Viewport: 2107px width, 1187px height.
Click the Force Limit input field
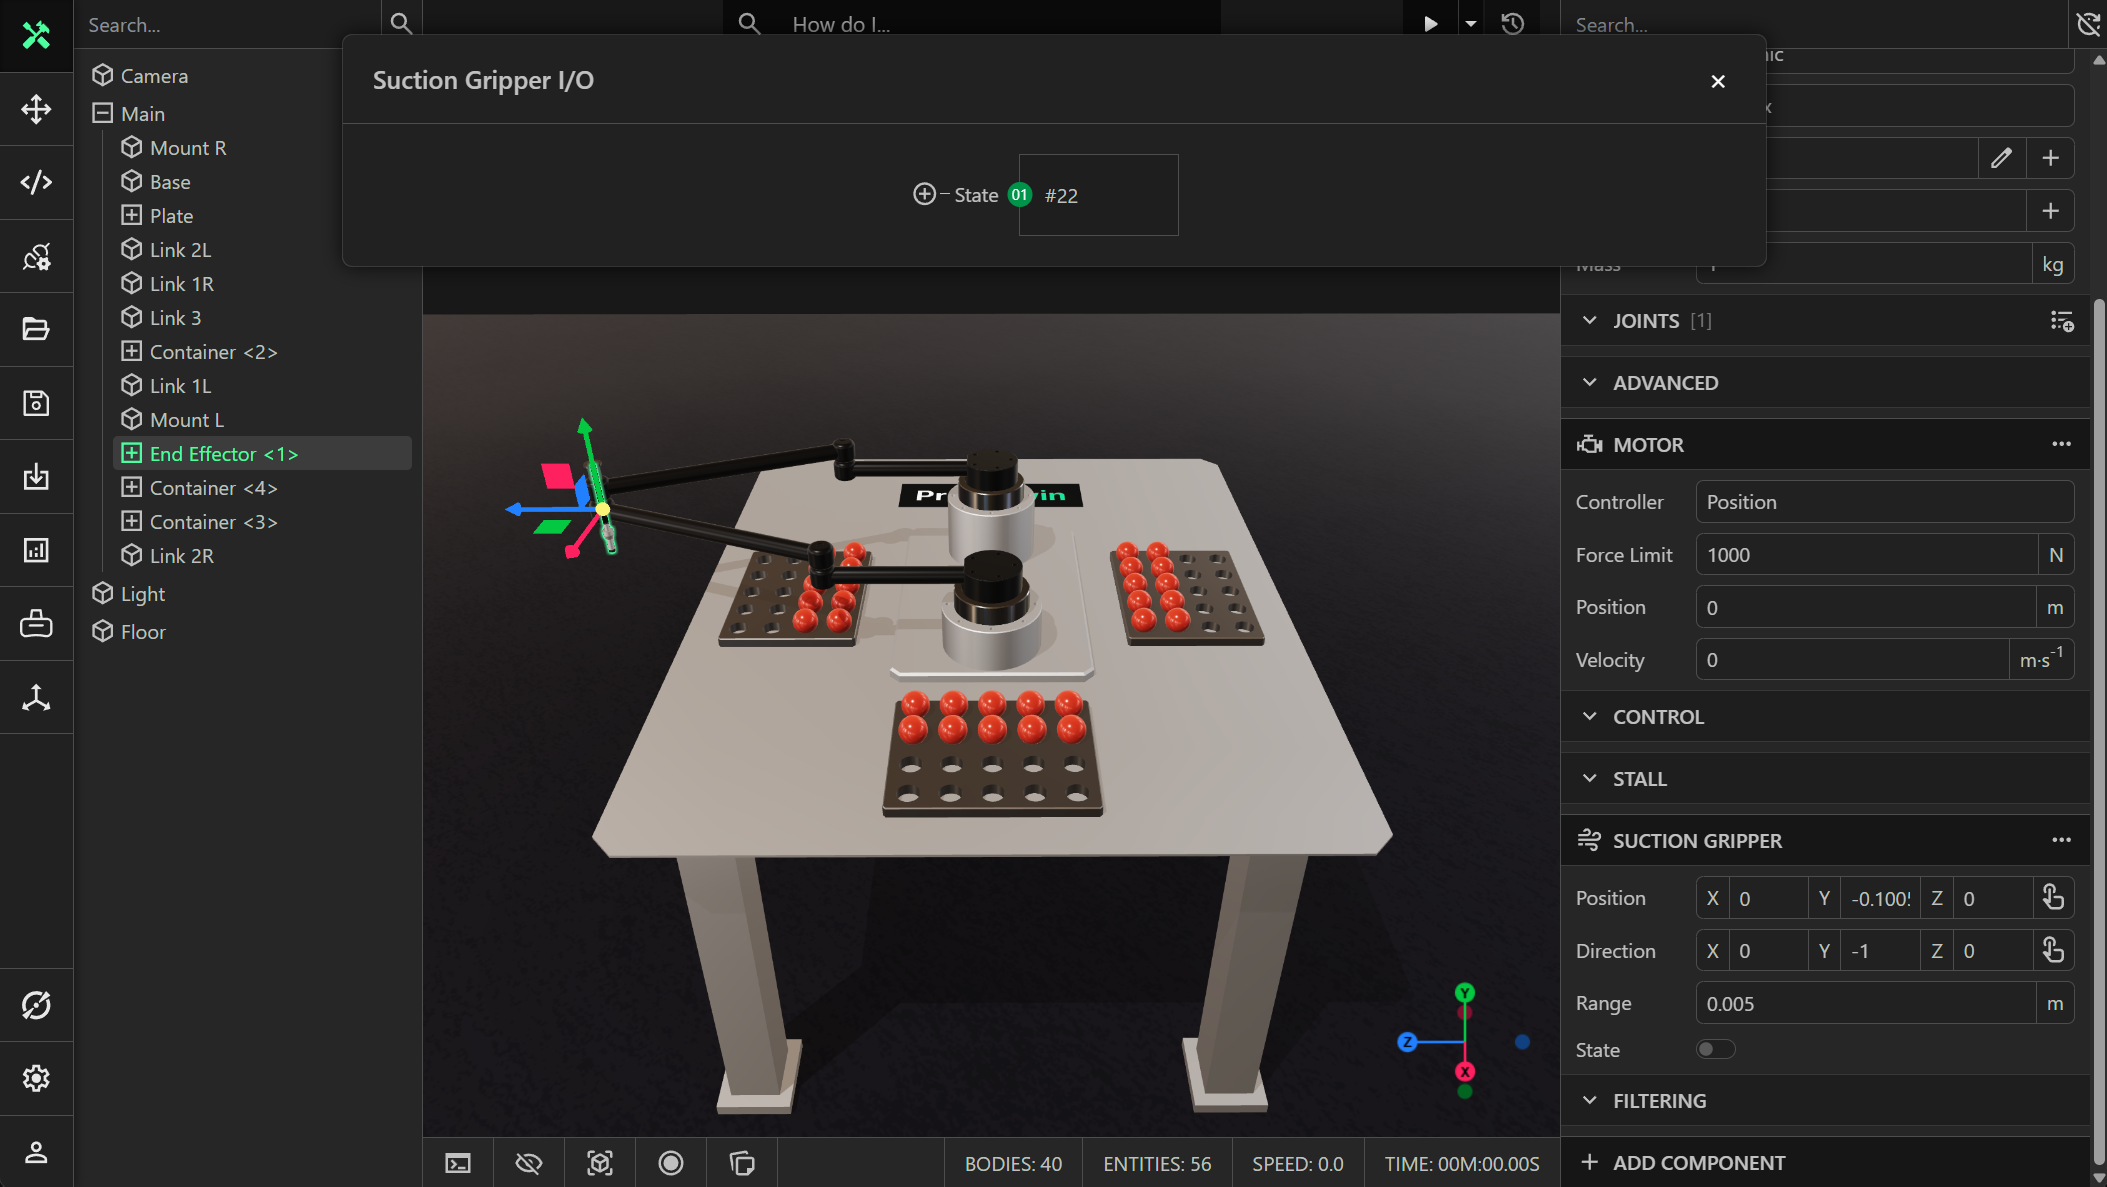click(1866, 555)
